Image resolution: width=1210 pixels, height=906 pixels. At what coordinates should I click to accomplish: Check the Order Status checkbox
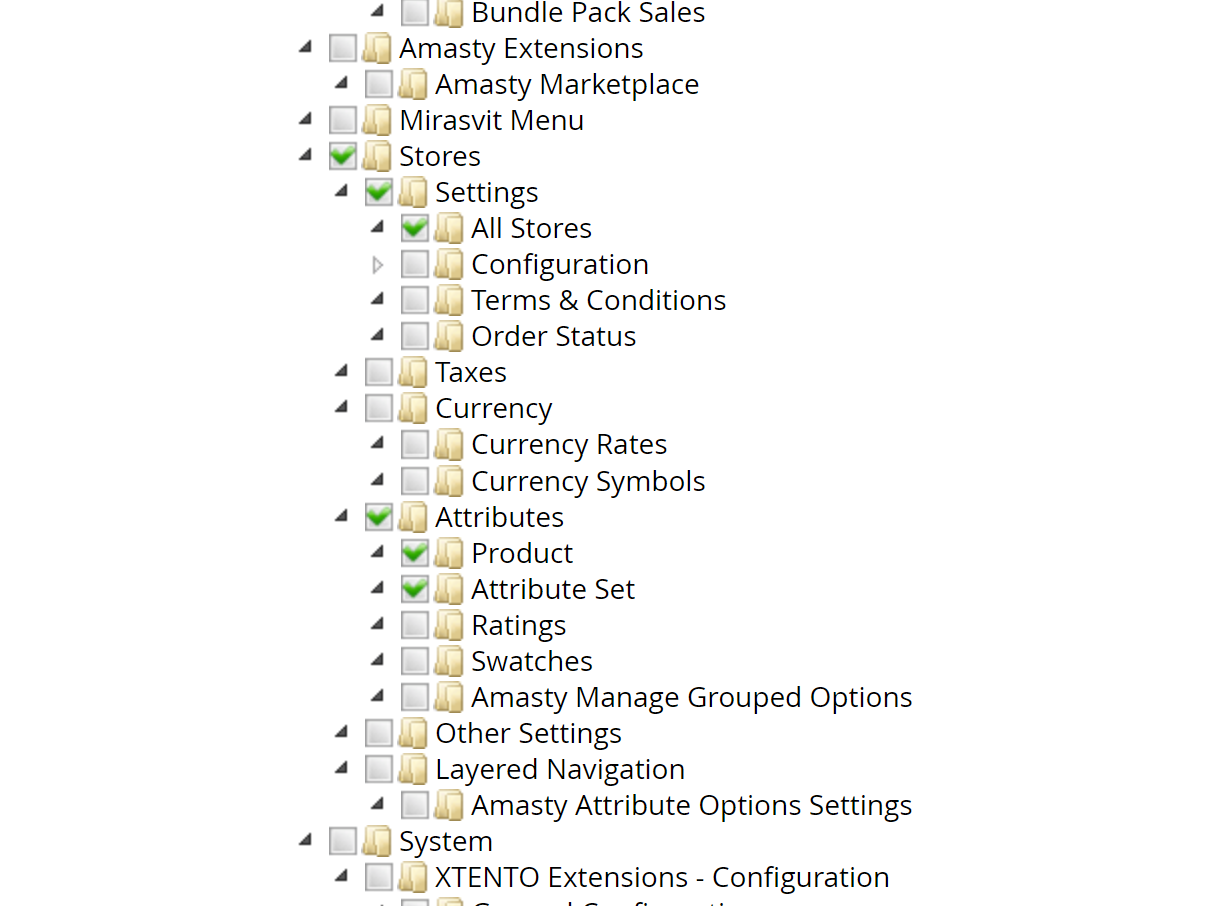(415, 336)
